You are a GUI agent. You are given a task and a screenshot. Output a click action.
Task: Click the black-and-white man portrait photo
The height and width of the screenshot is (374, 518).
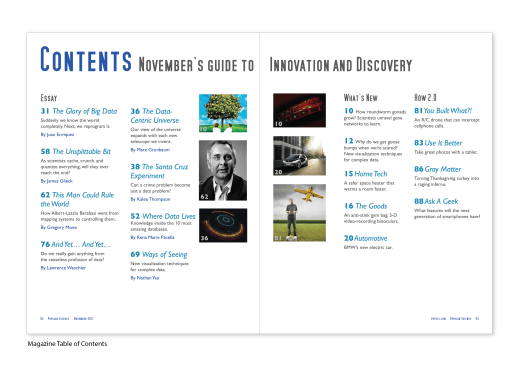[x=223, y=170]
